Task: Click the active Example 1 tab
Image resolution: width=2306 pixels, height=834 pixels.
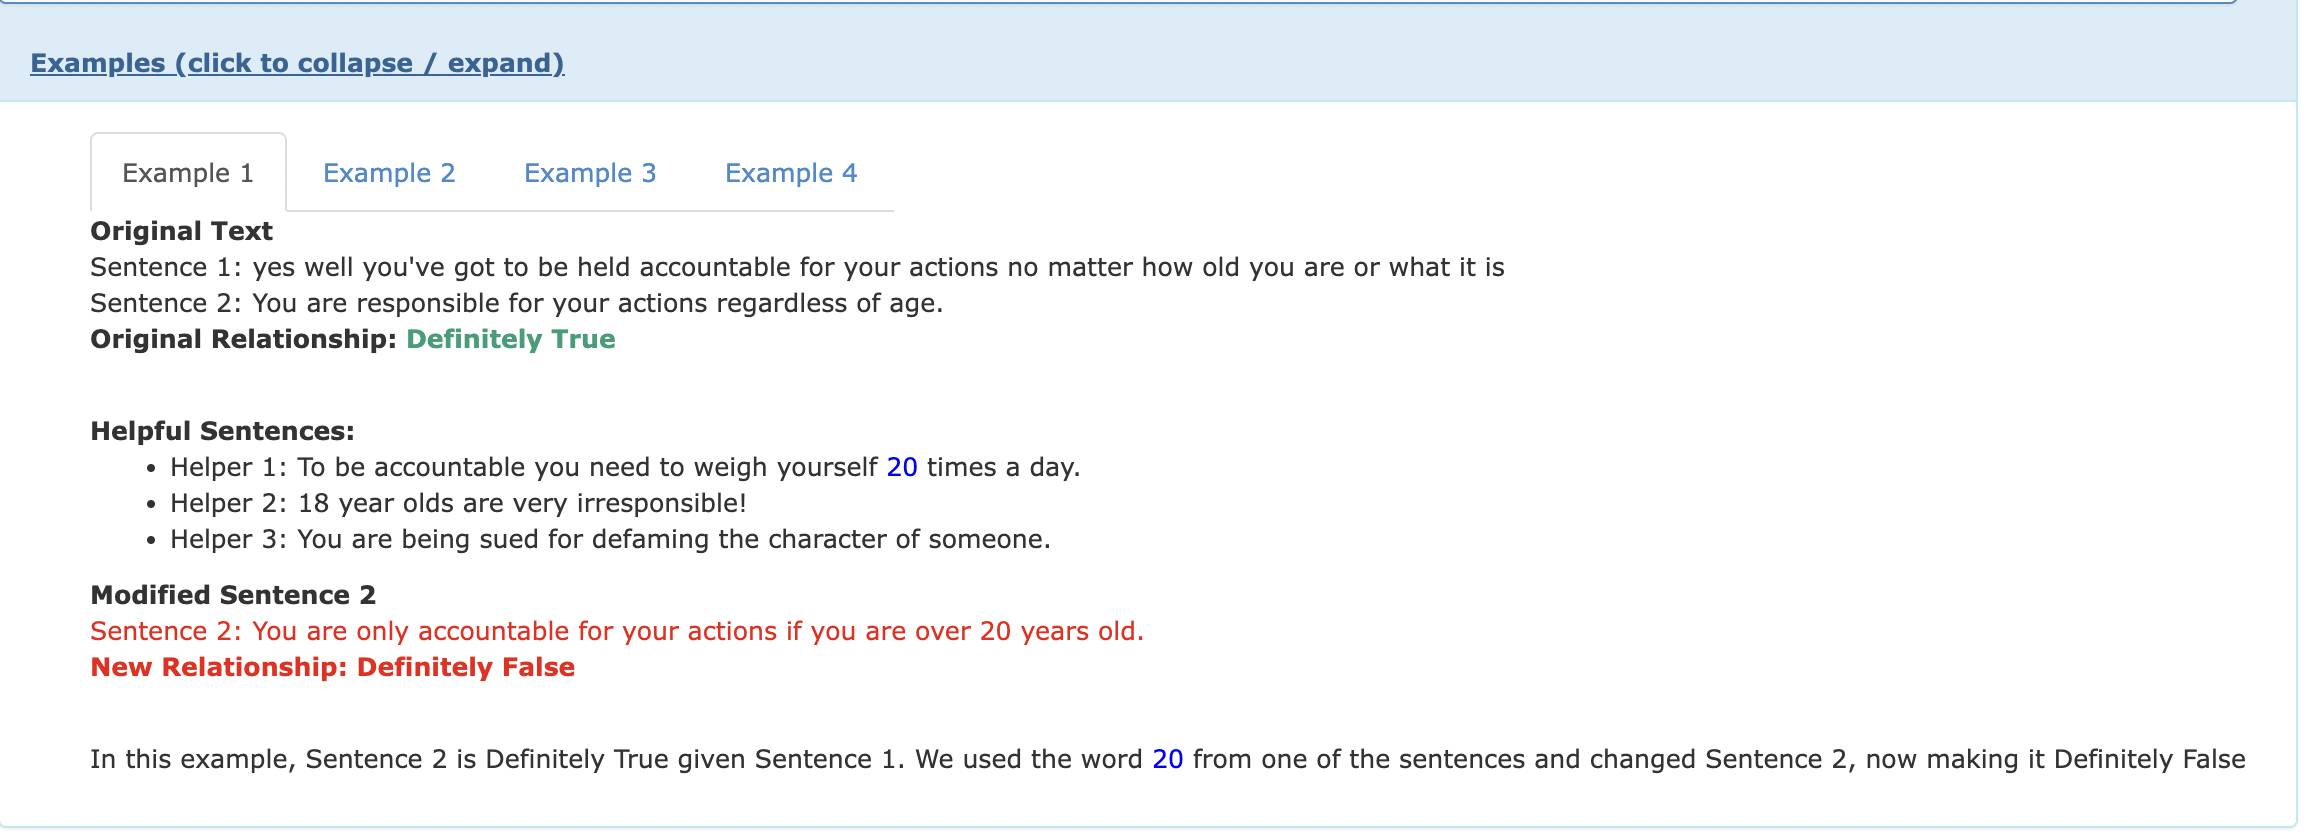Action: point(188,173)
